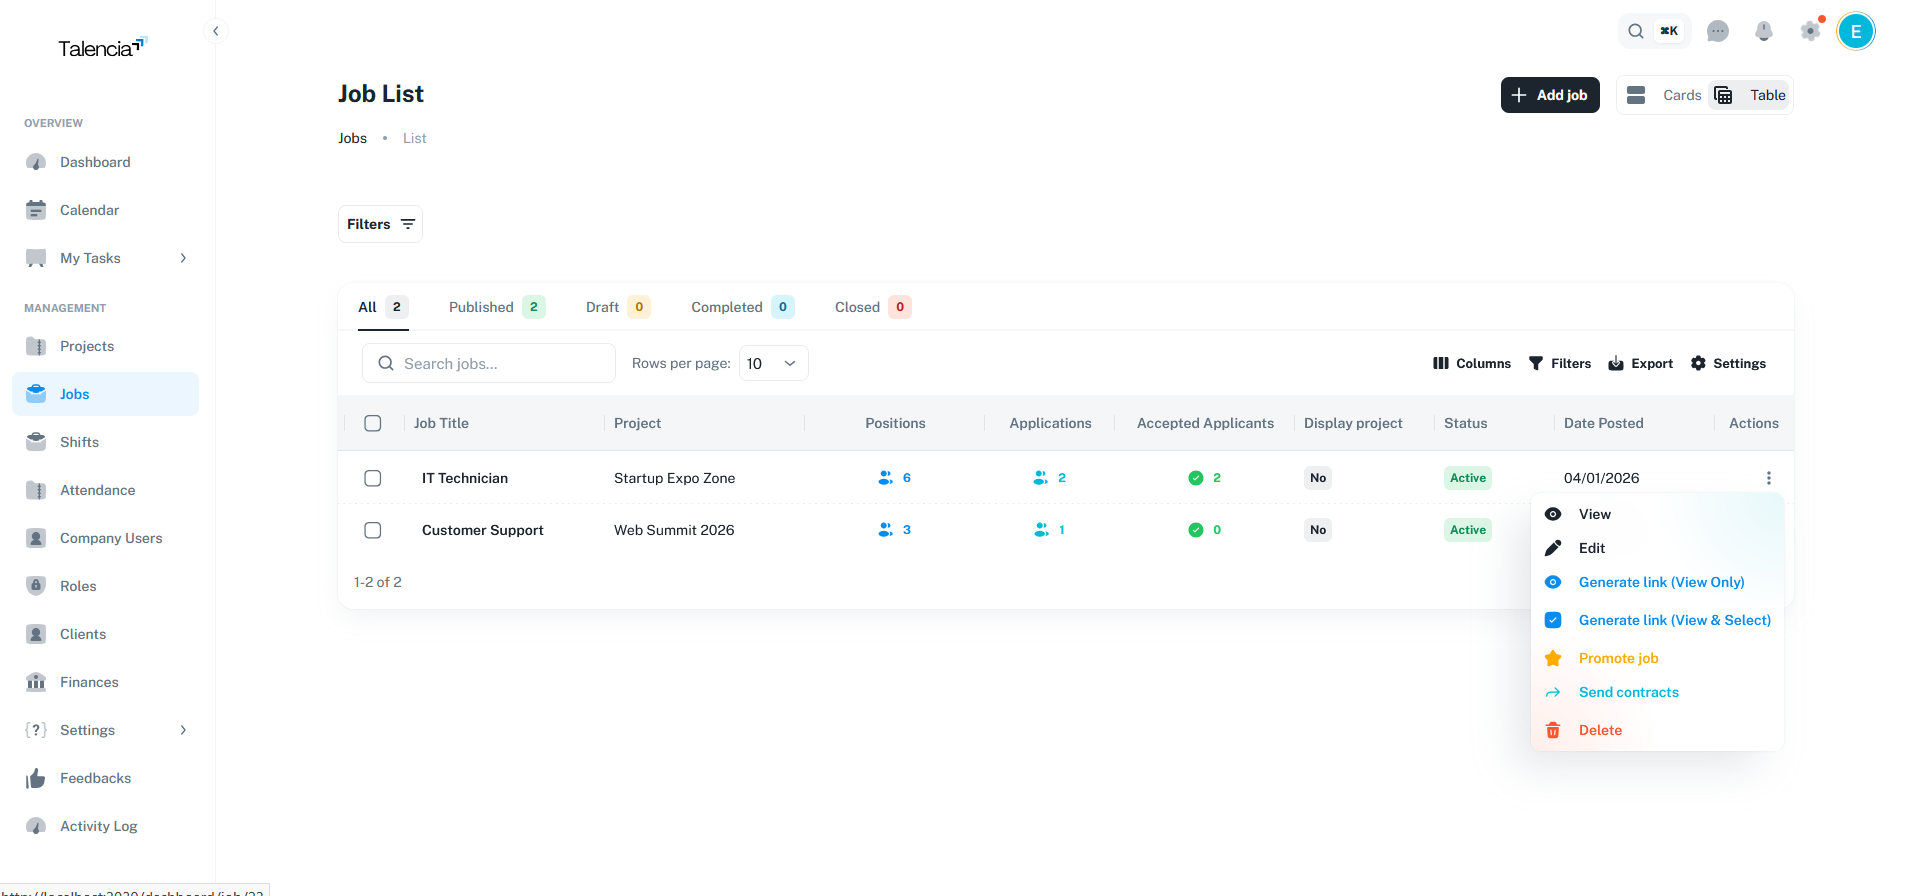Viewport: 1911px width, 896px height.
Task: Click Web Summit 2026 project cell
Action: click(674, 530)
